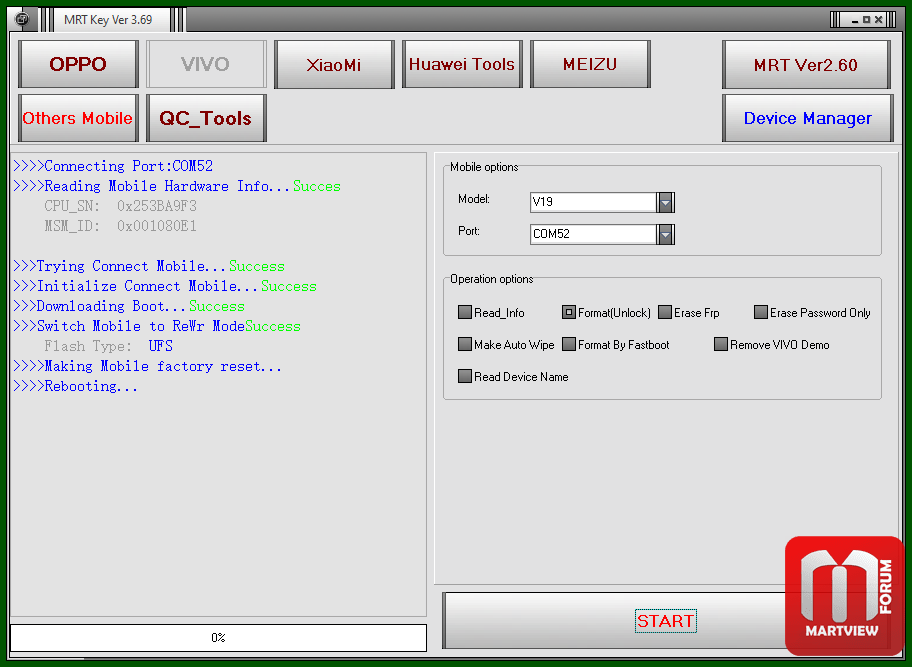The image size is (912, 667).
Task: Click Making Mobile factory reset log line
Action: click(147, 366)
